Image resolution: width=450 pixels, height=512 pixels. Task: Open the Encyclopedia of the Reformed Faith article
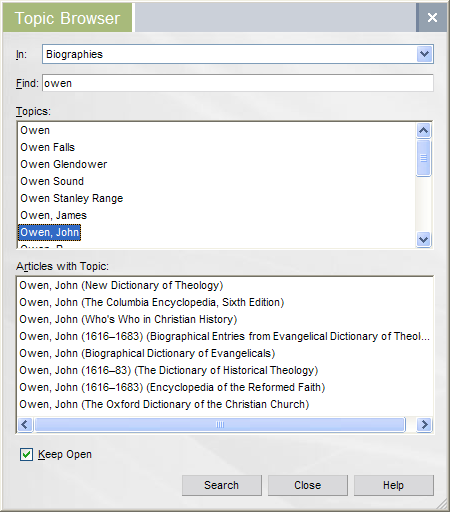(172, 387)
